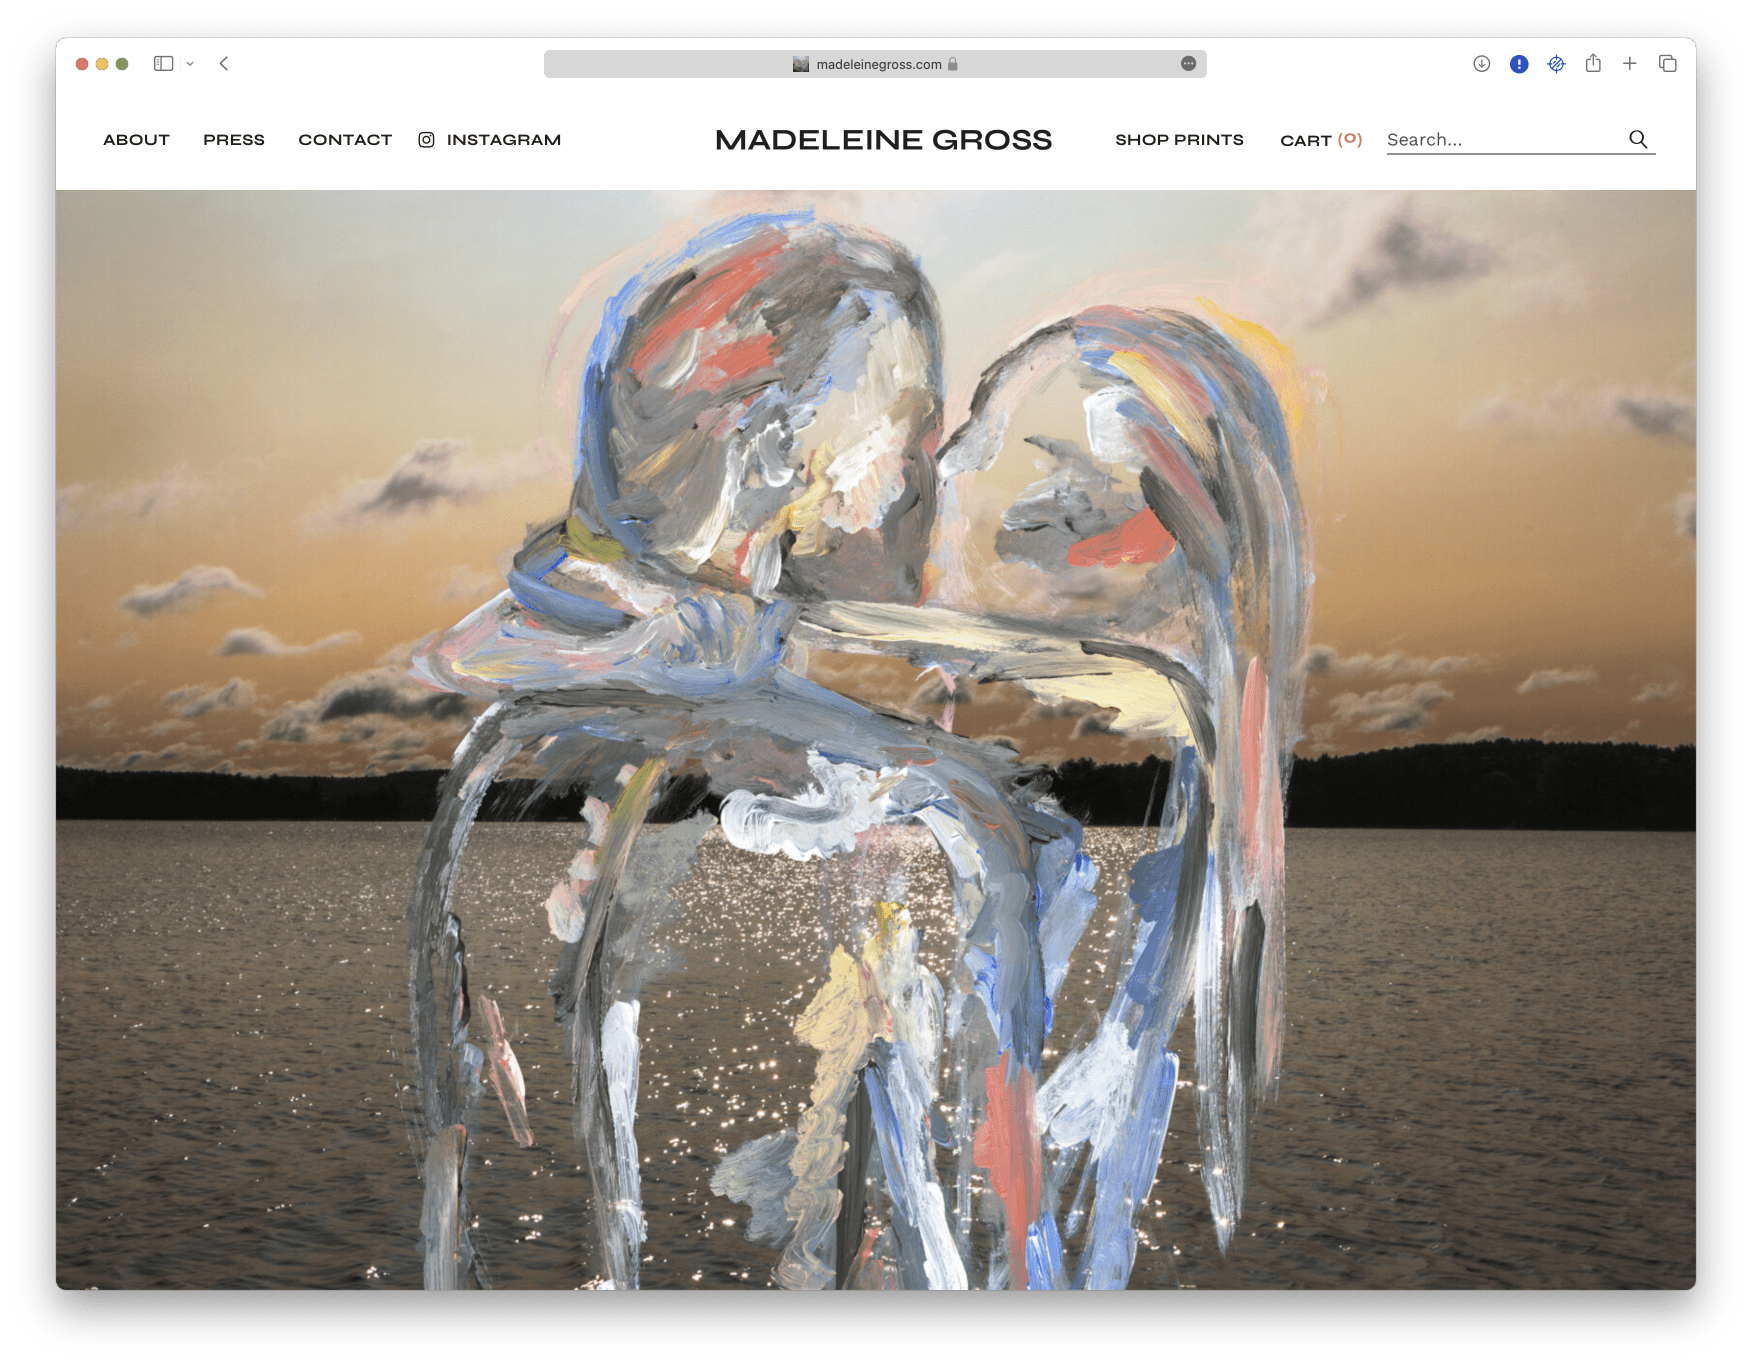This screenshot has width=1752, height=1364.
Task: Open page options ellipsis in address bar
Action: [1188, 64]
